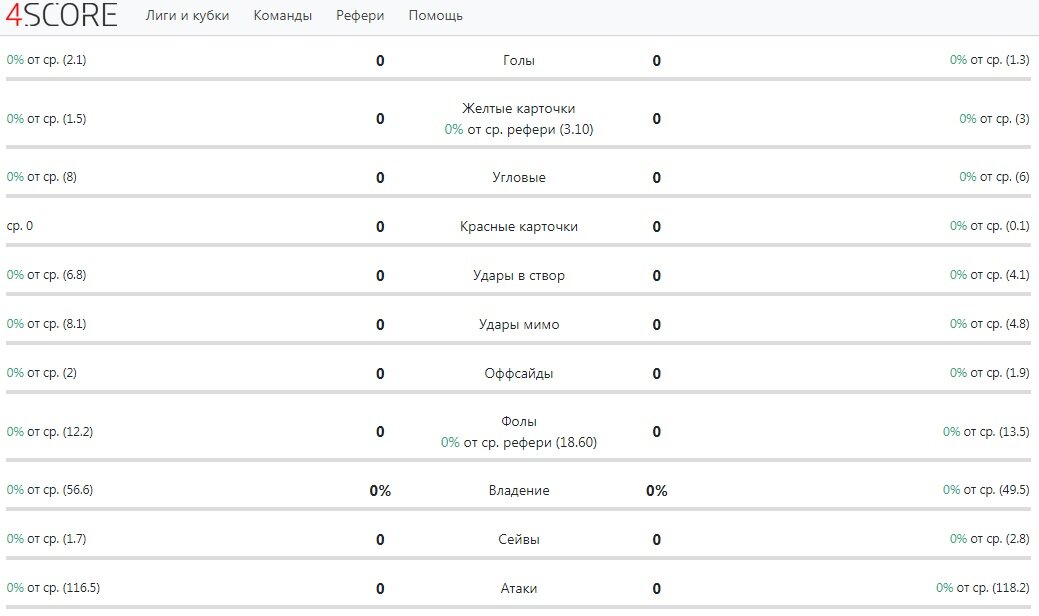The height and width of the screenshot is (616, 1039).
Task: Click left saves average (1.7)
Action: point(46,539)
